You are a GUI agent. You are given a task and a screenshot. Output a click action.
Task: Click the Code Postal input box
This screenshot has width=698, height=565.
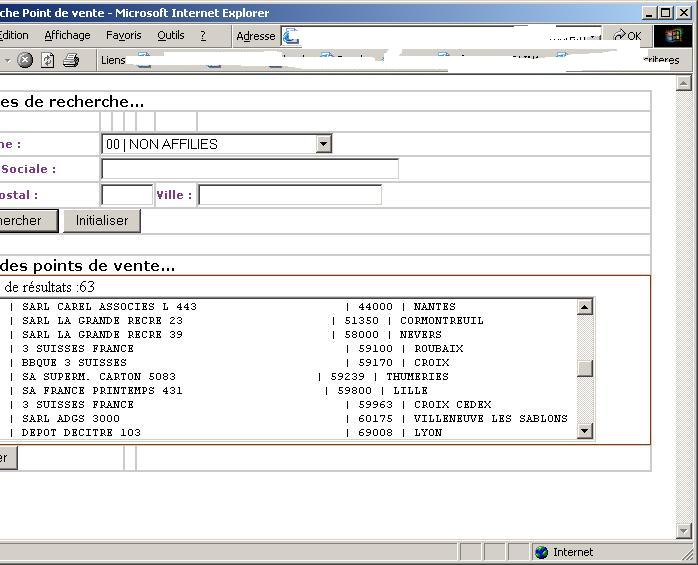127,195
